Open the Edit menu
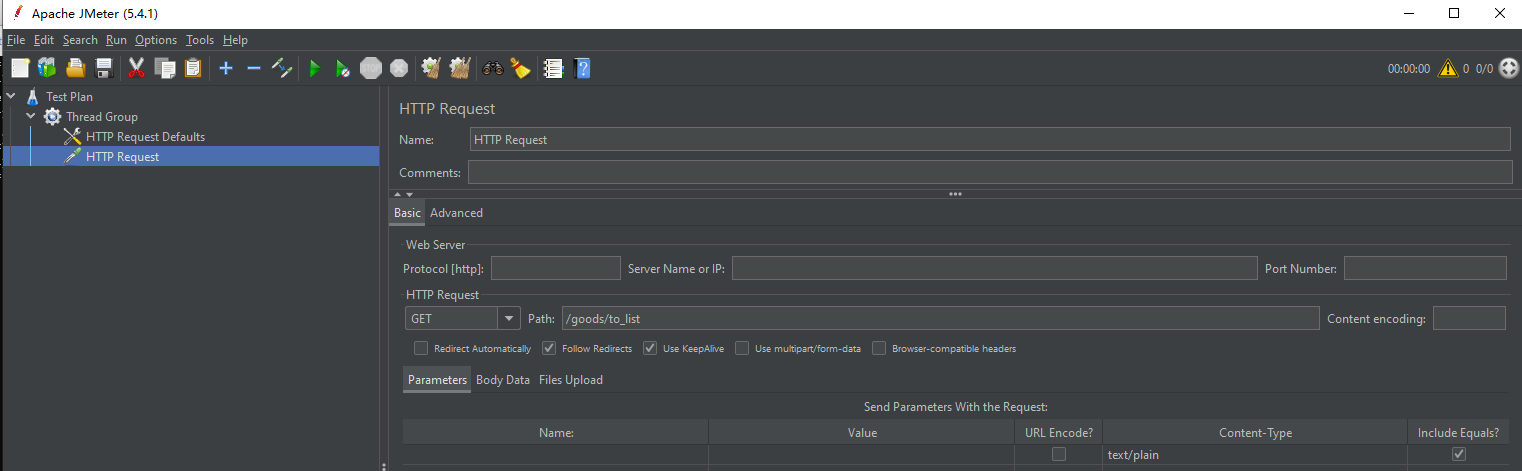The height and width of the screenshot is (471, 1522). [x=44, y=40]
